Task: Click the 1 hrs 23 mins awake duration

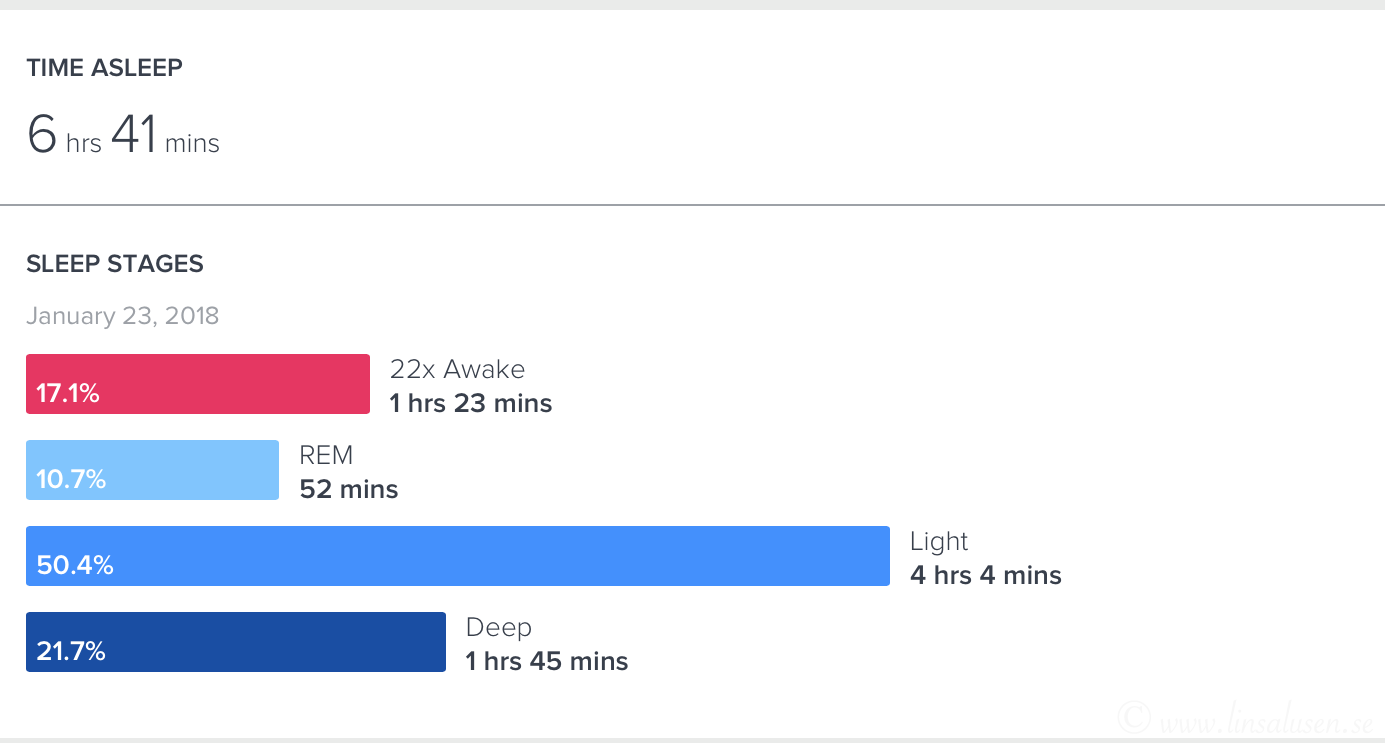Action: pyautogui.click(x=471, y=403)
